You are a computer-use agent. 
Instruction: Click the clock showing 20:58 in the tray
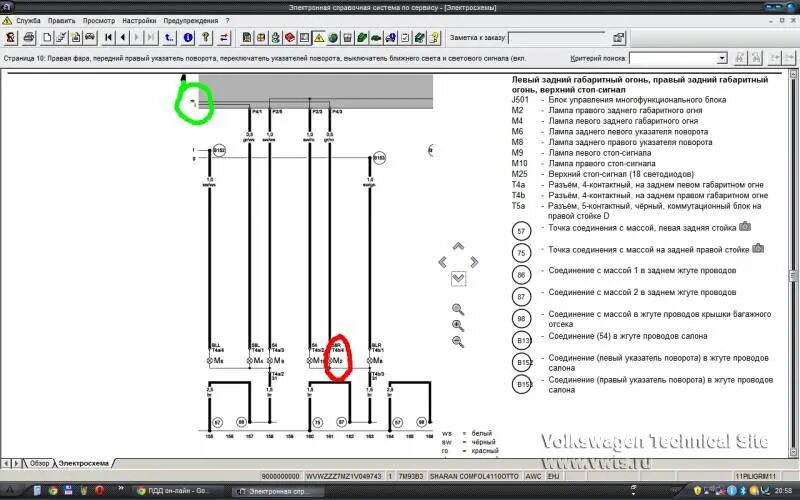point(784,491)
